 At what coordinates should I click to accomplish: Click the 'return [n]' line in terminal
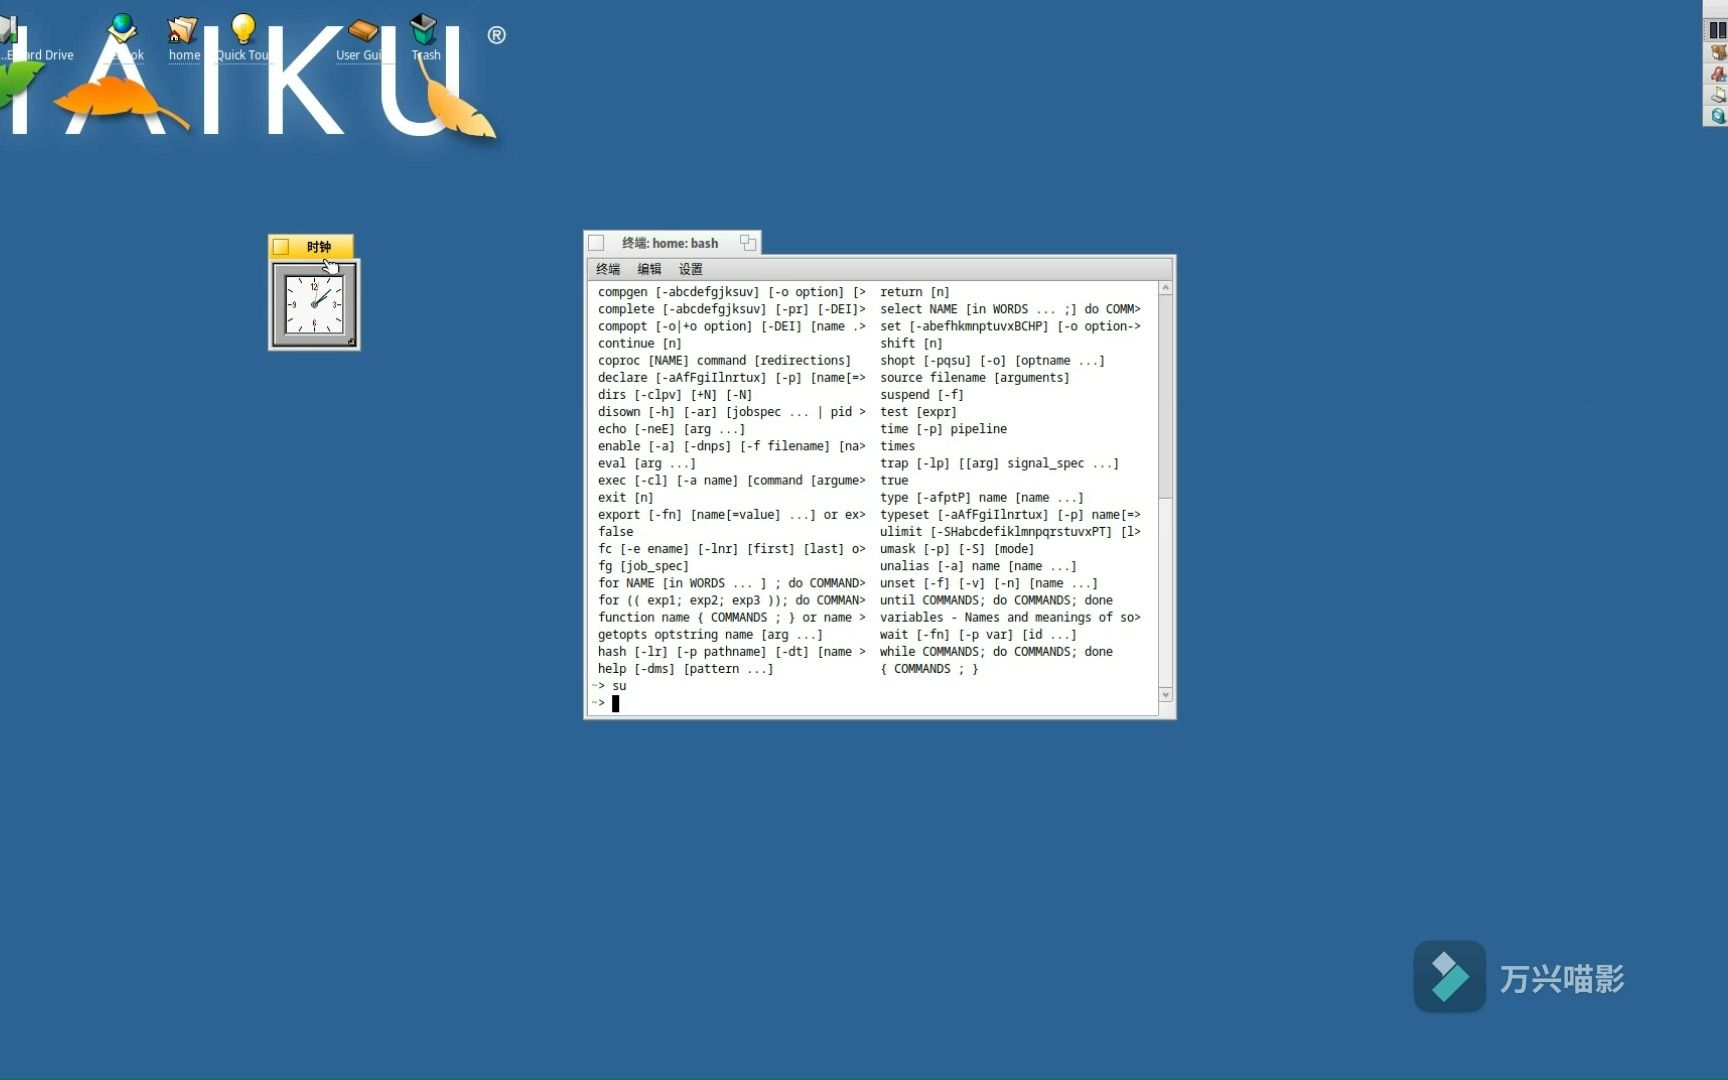point(914,292)
